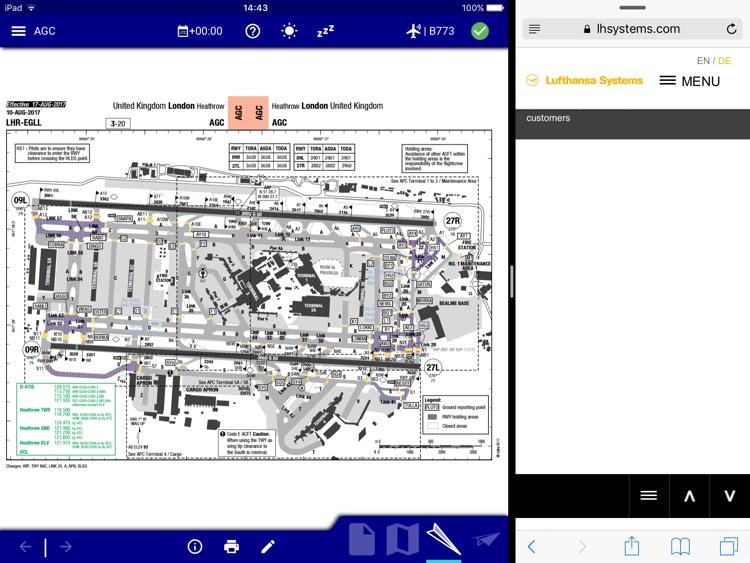Image resolution: width=750 pixels, height=563 pixels.
Task: Open the black bar list icon
Action: coord(649,496)
